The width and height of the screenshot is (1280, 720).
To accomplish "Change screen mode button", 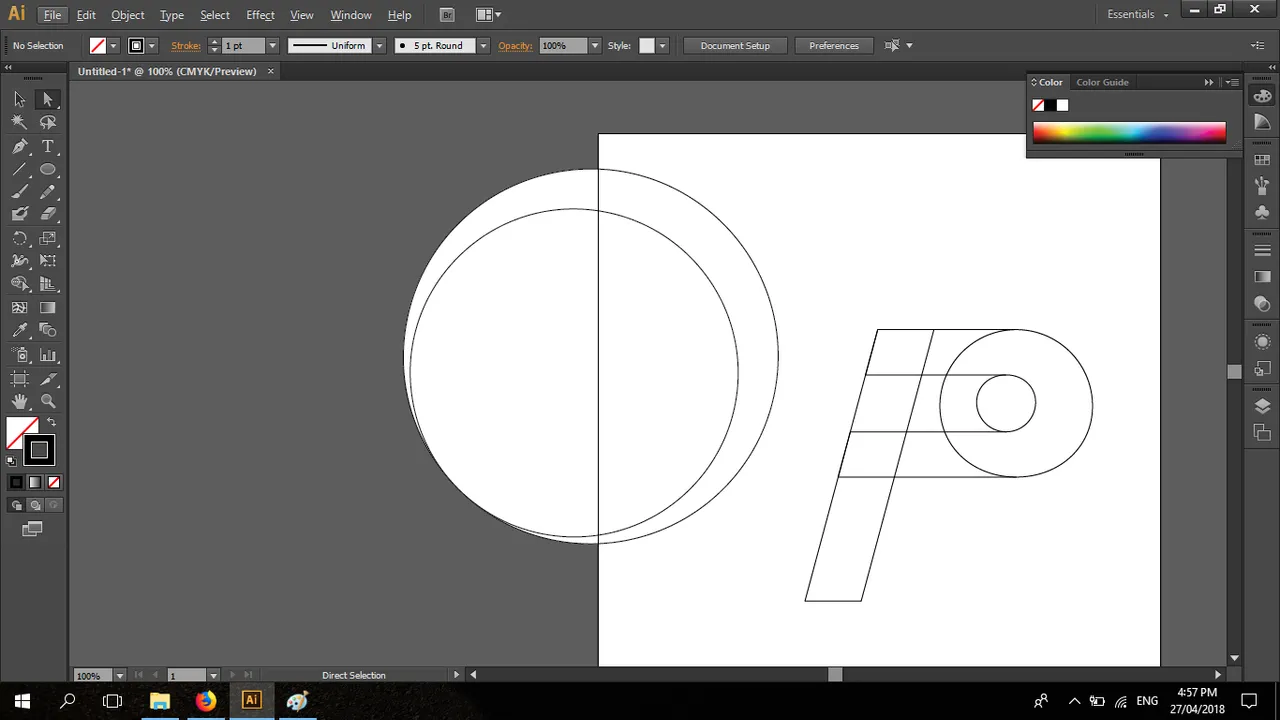I will tap(33, 529).
